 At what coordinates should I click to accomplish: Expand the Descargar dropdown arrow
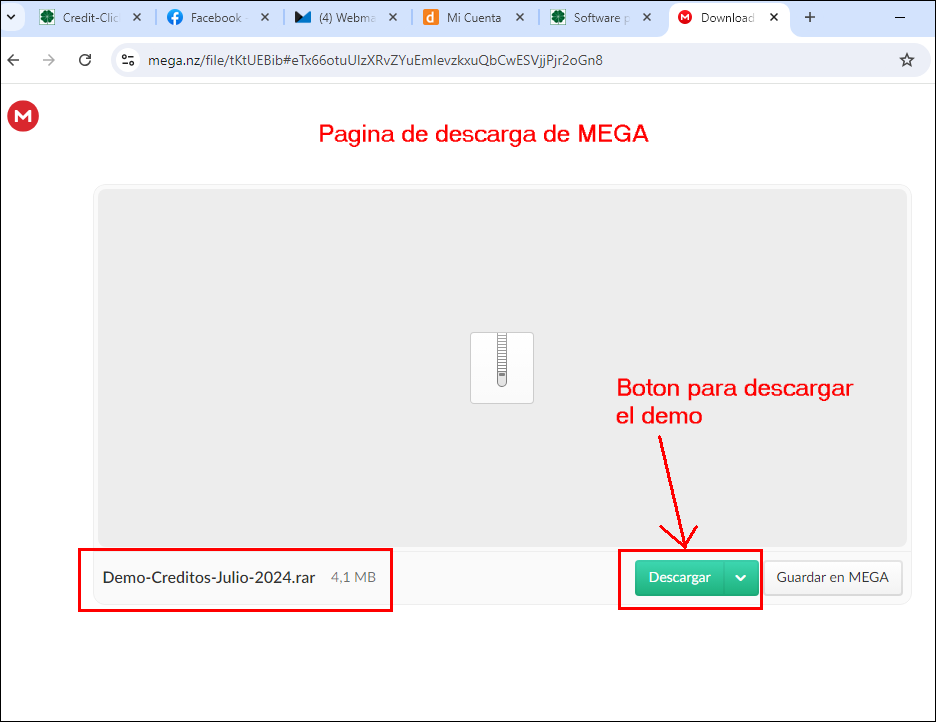(741, 578)
